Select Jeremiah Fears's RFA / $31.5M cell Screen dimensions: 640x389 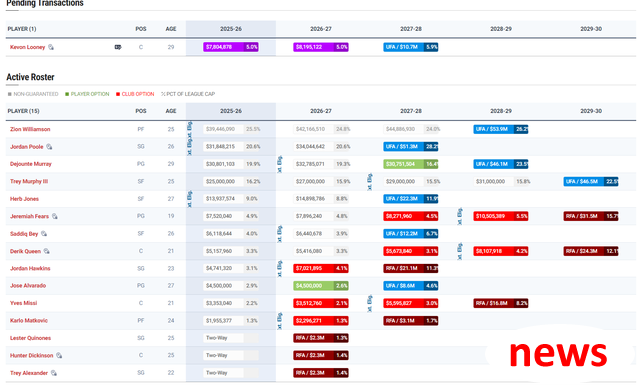(591, 216)
